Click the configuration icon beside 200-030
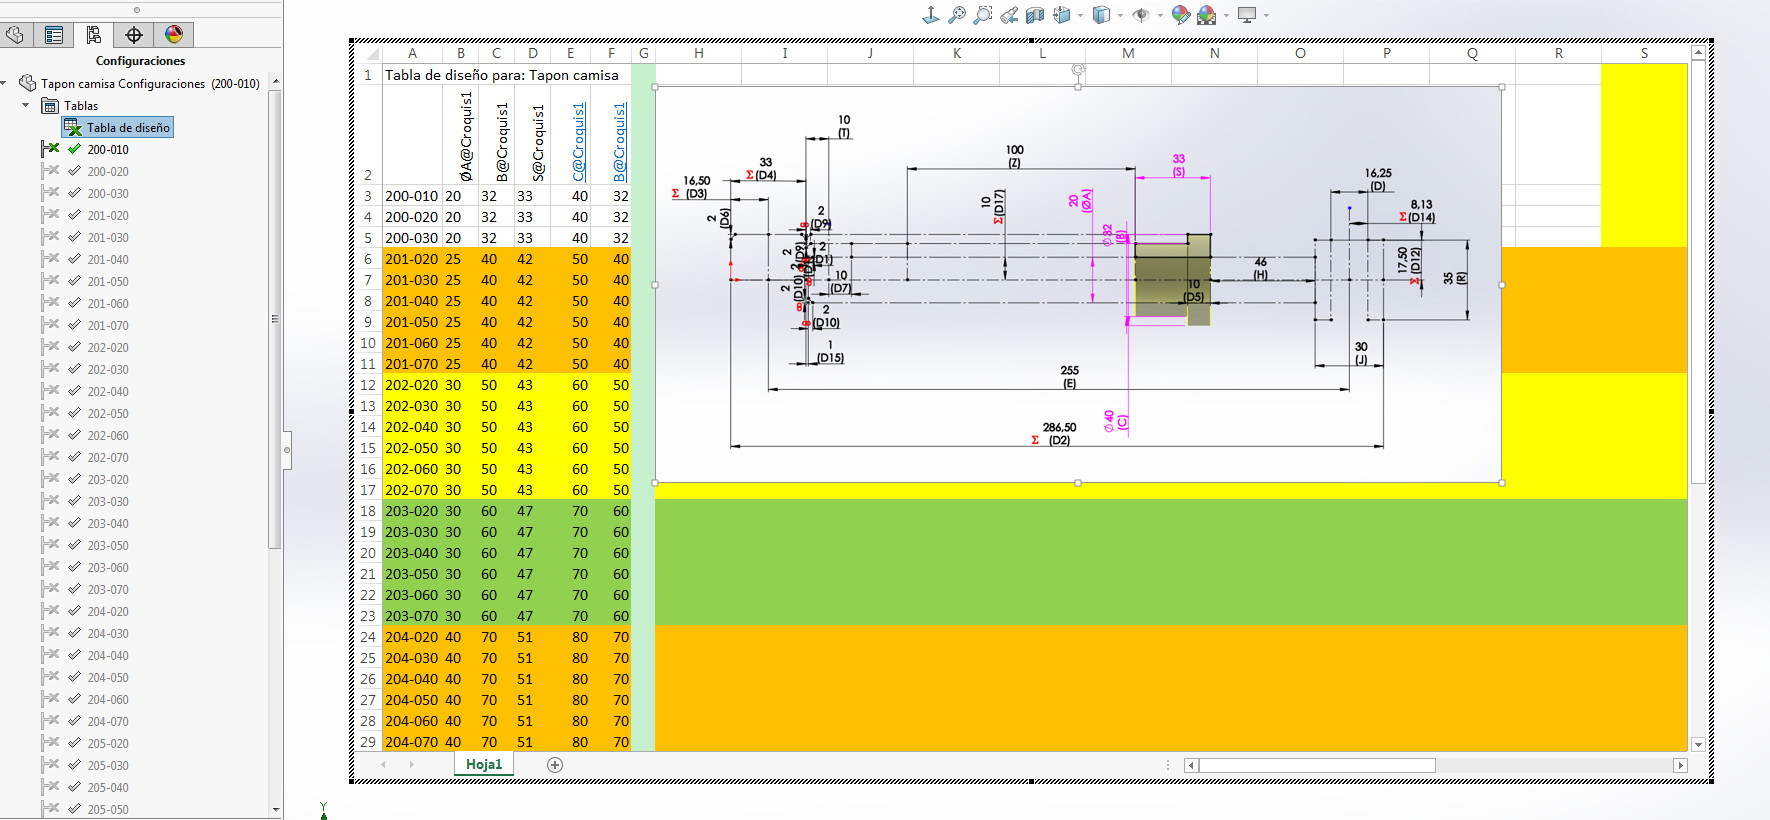Viewport: 1770px width, 820px height. (x=51, y=193)
